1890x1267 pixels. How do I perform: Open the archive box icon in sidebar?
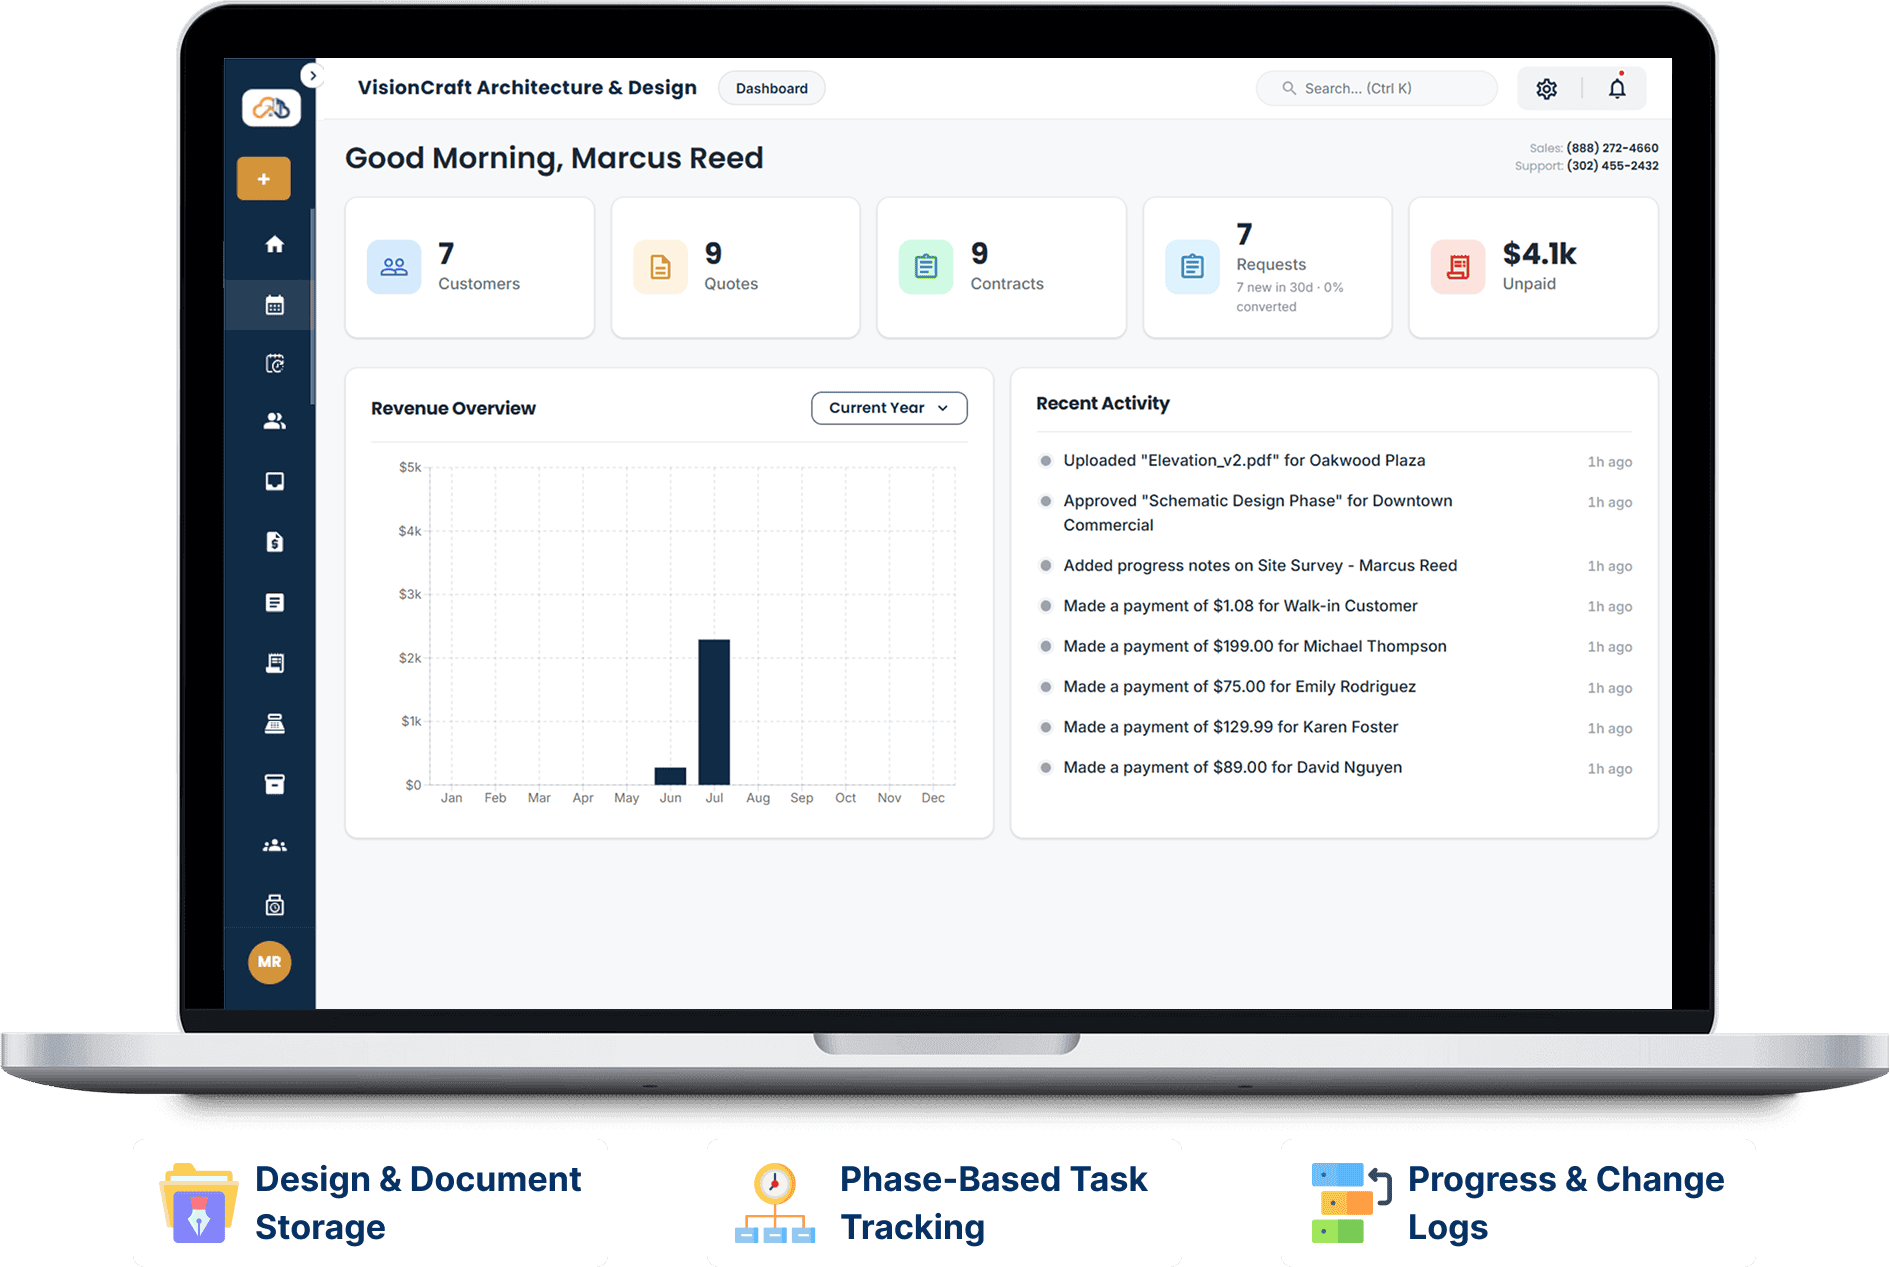point(274,784)
